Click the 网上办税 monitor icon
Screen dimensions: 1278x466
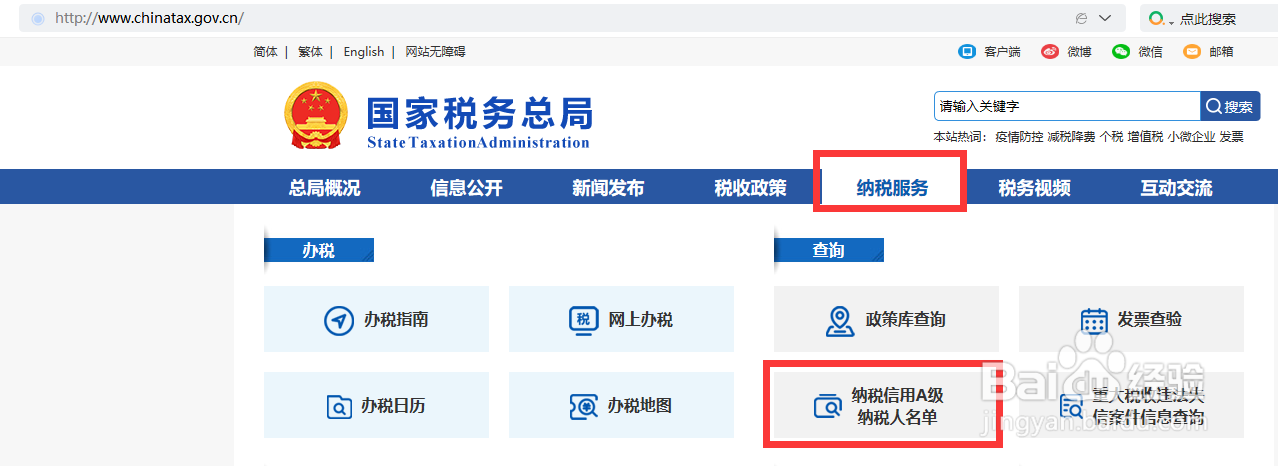point(582,320)
